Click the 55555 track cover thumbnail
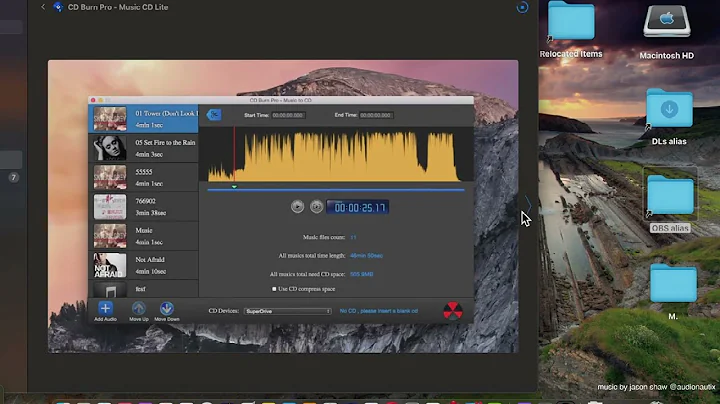 pyautogui.click(x=110, y=177)
